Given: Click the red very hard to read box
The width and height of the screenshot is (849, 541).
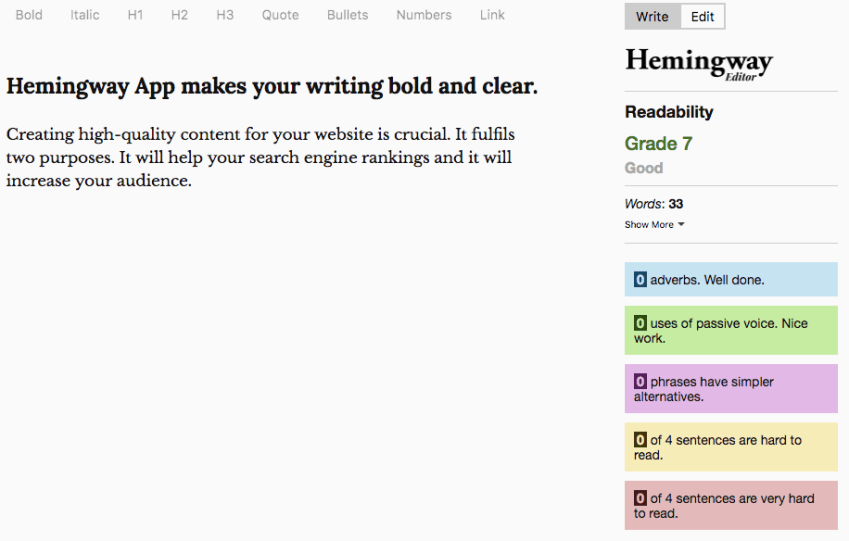Looking at the screenshot, I should [731, 505].
